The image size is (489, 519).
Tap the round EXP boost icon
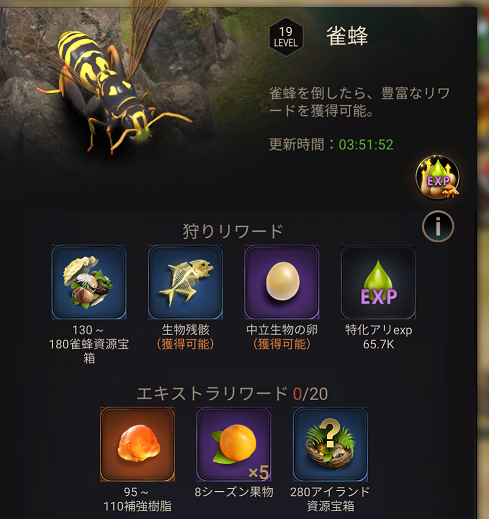pyautogui.click(x=437, y=177)
